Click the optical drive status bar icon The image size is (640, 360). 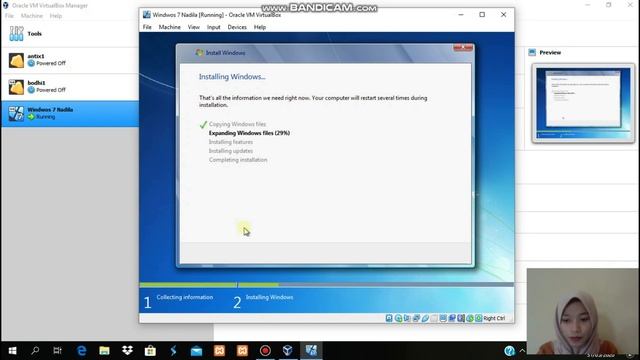[398, 318]
